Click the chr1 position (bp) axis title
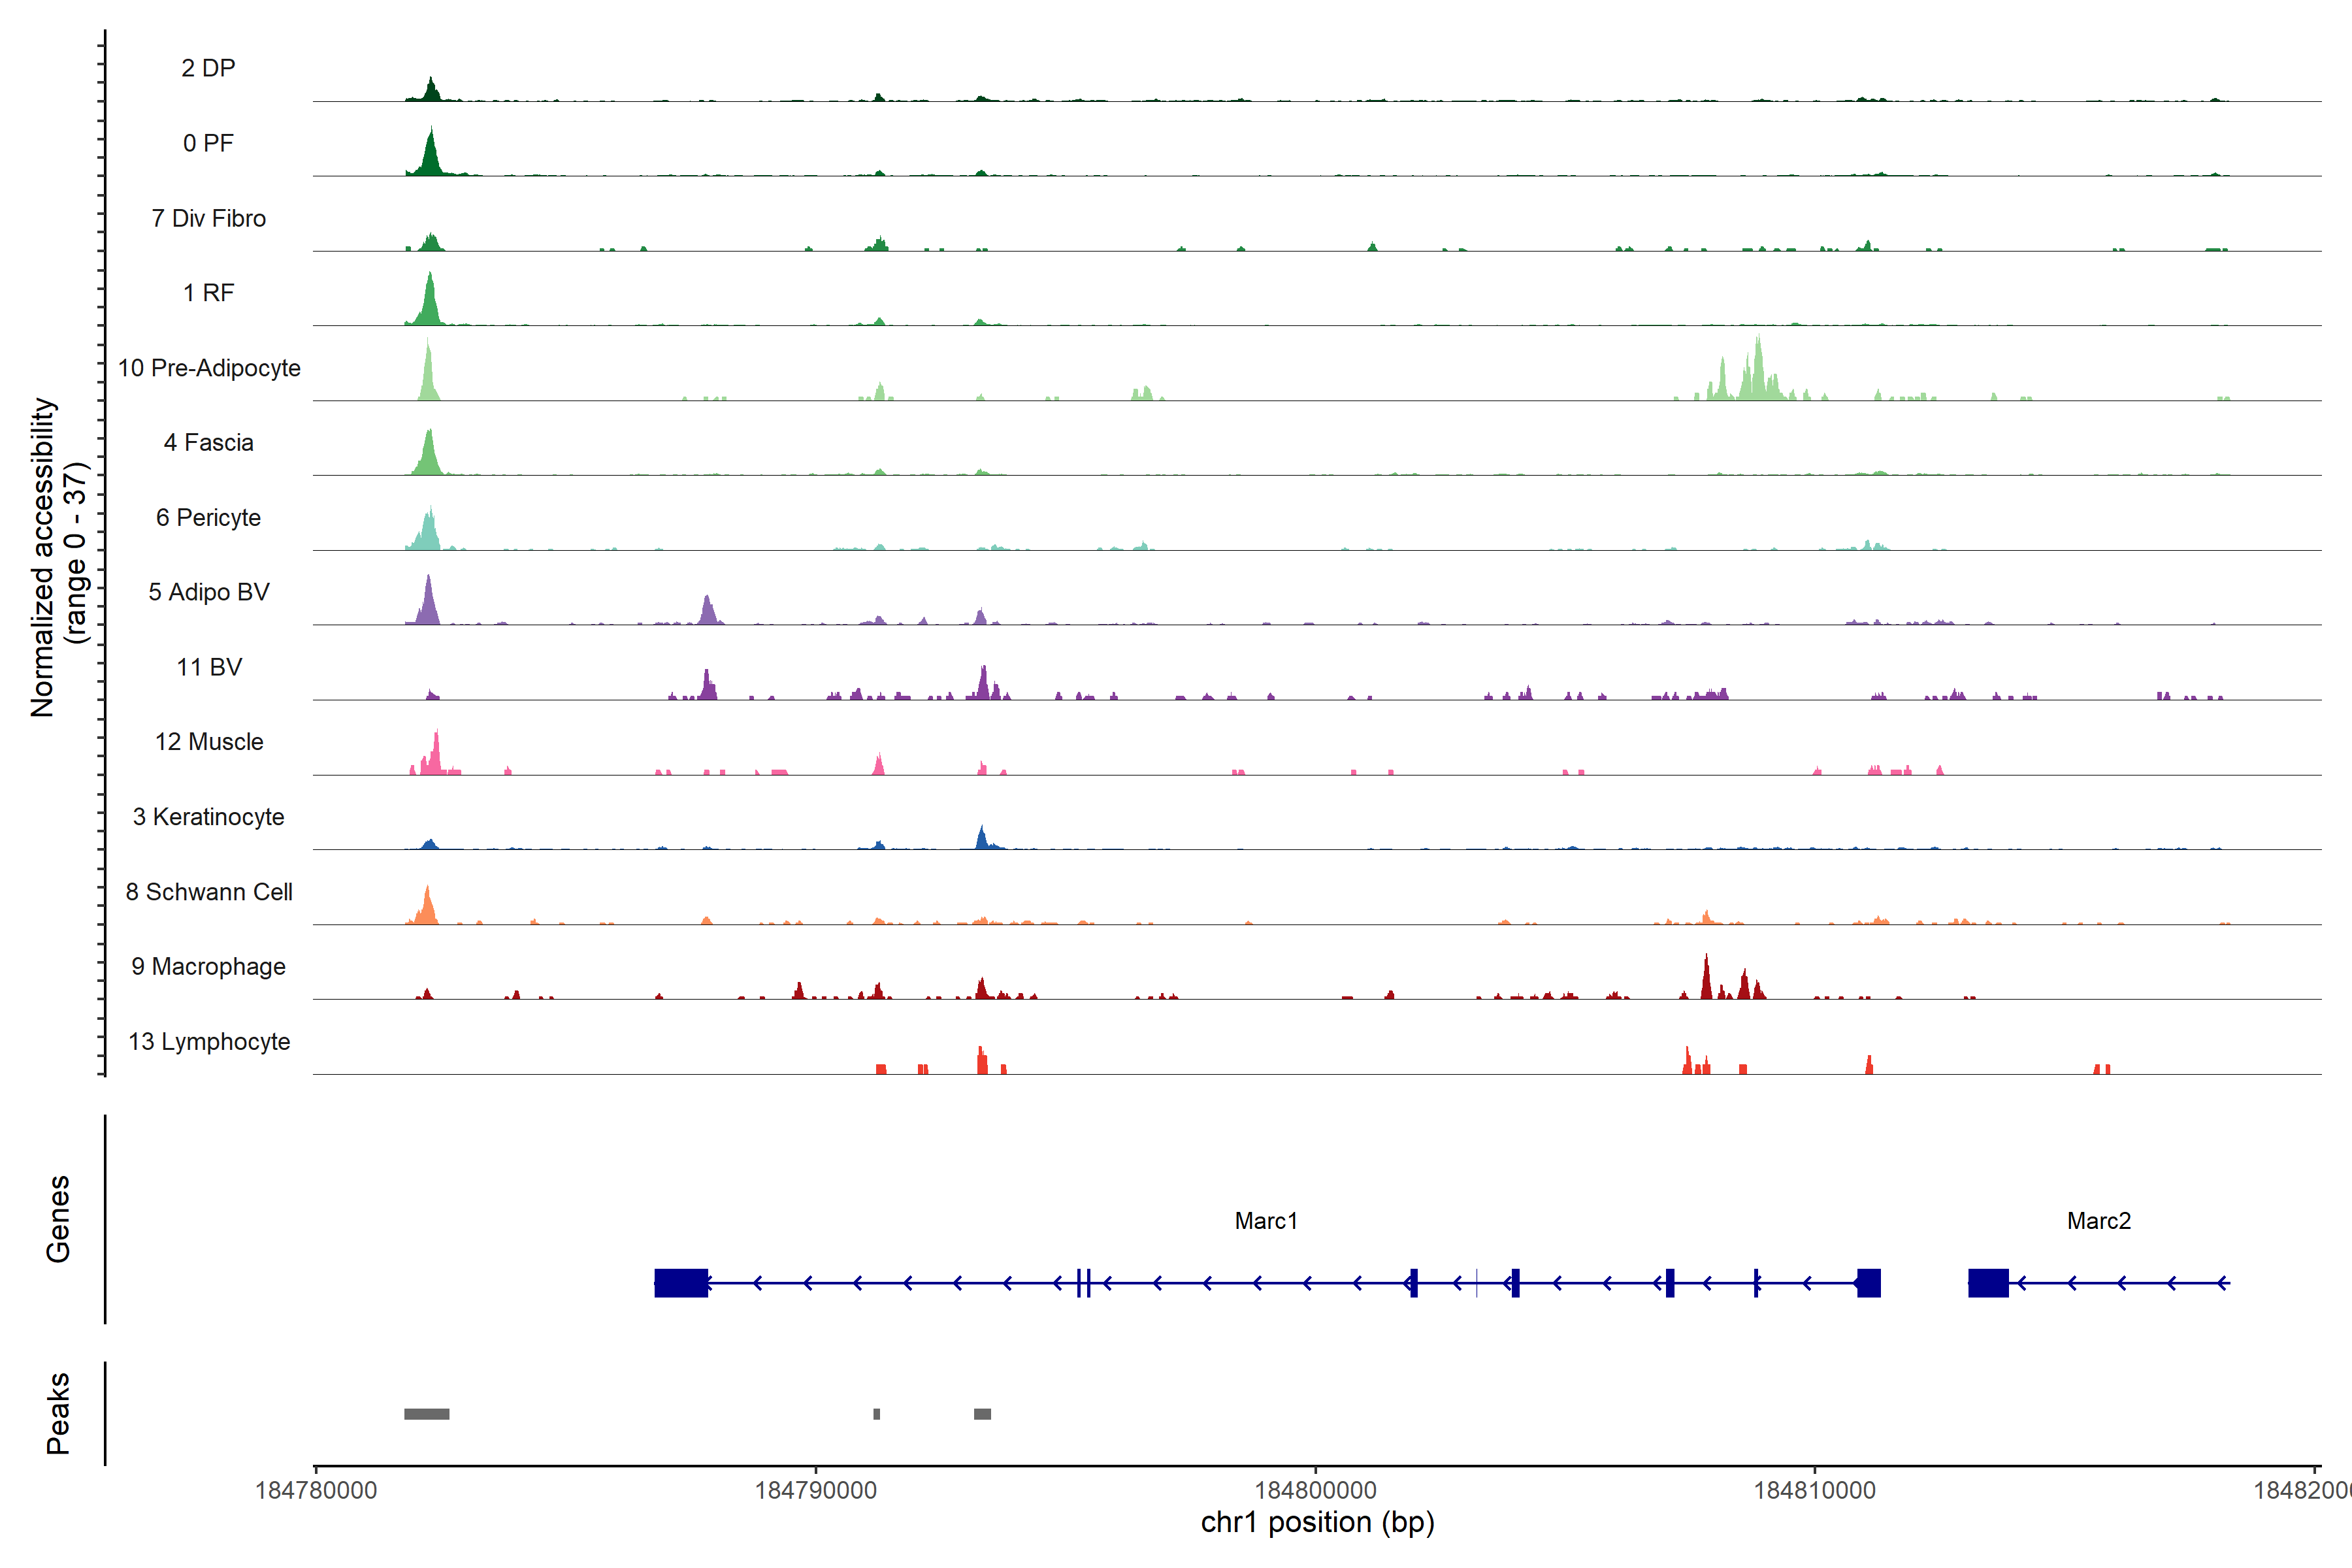 click(1317, 1522)
